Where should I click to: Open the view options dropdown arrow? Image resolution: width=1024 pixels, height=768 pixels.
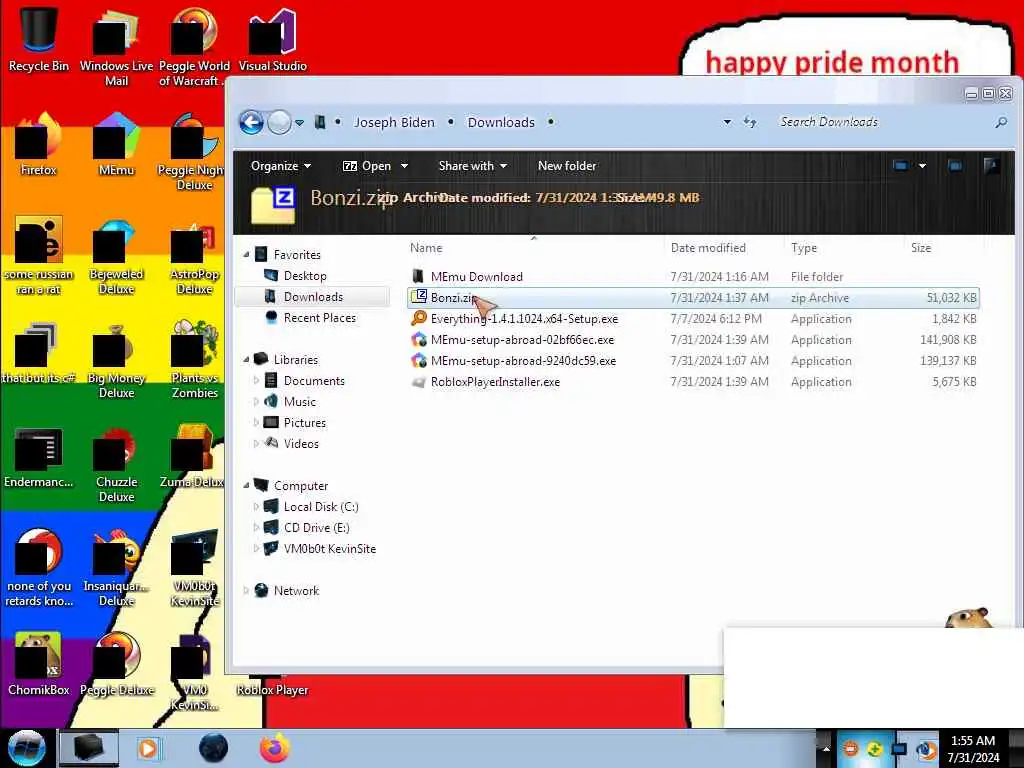tap(922, 166)
